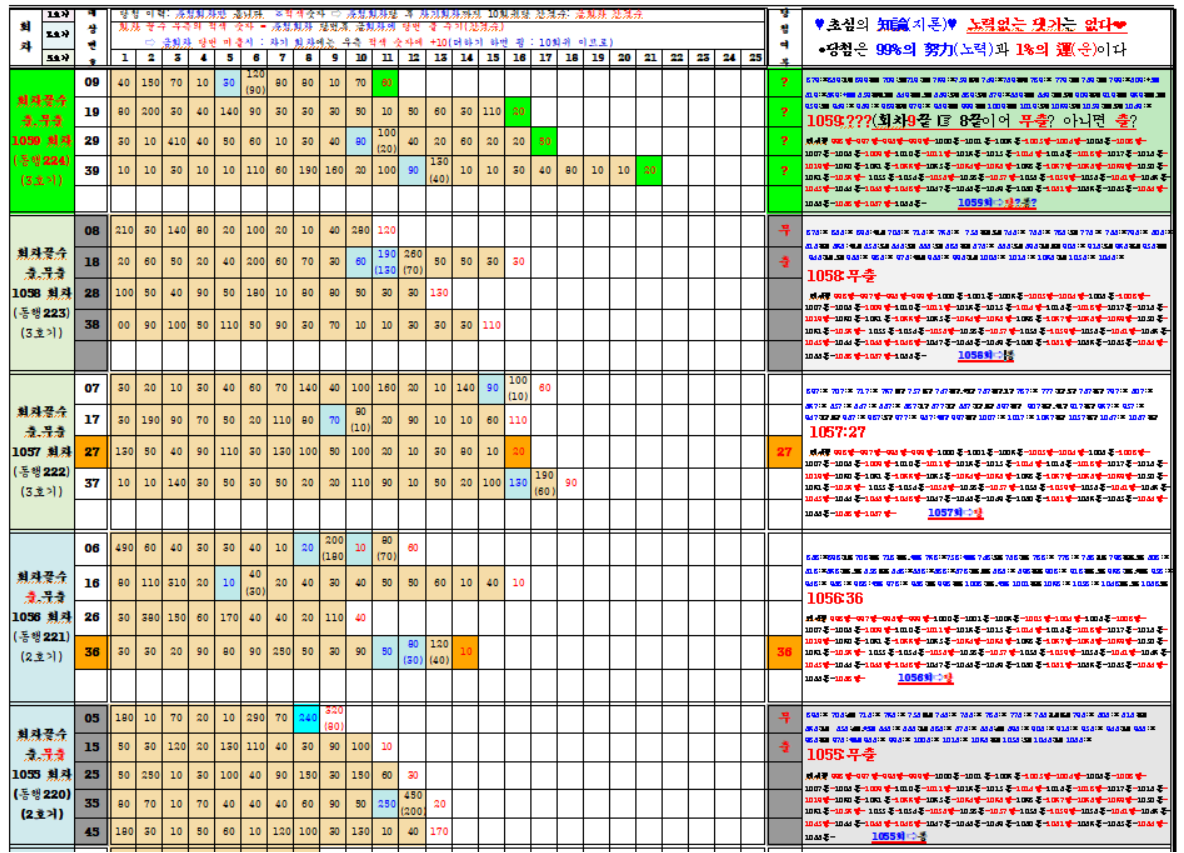Viewport: 1184px width, 853px height.
Task: Select the top green question mark result cell
Action: click(784, 82)
